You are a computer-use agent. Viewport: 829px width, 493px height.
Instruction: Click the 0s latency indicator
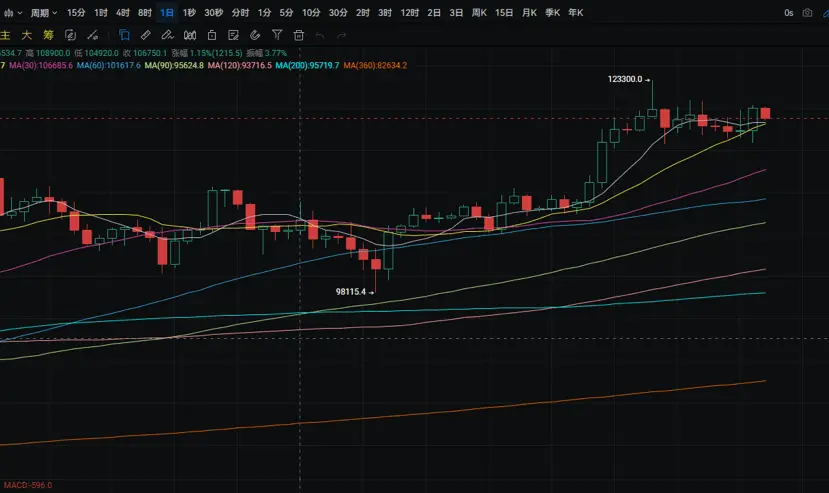pyautogui.click(x=789, y=13)
